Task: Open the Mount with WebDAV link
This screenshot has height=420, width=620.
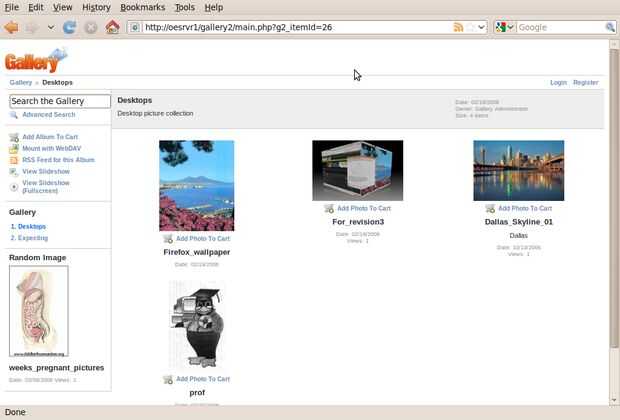Action: pyautogui.click(x=52, y=148)
